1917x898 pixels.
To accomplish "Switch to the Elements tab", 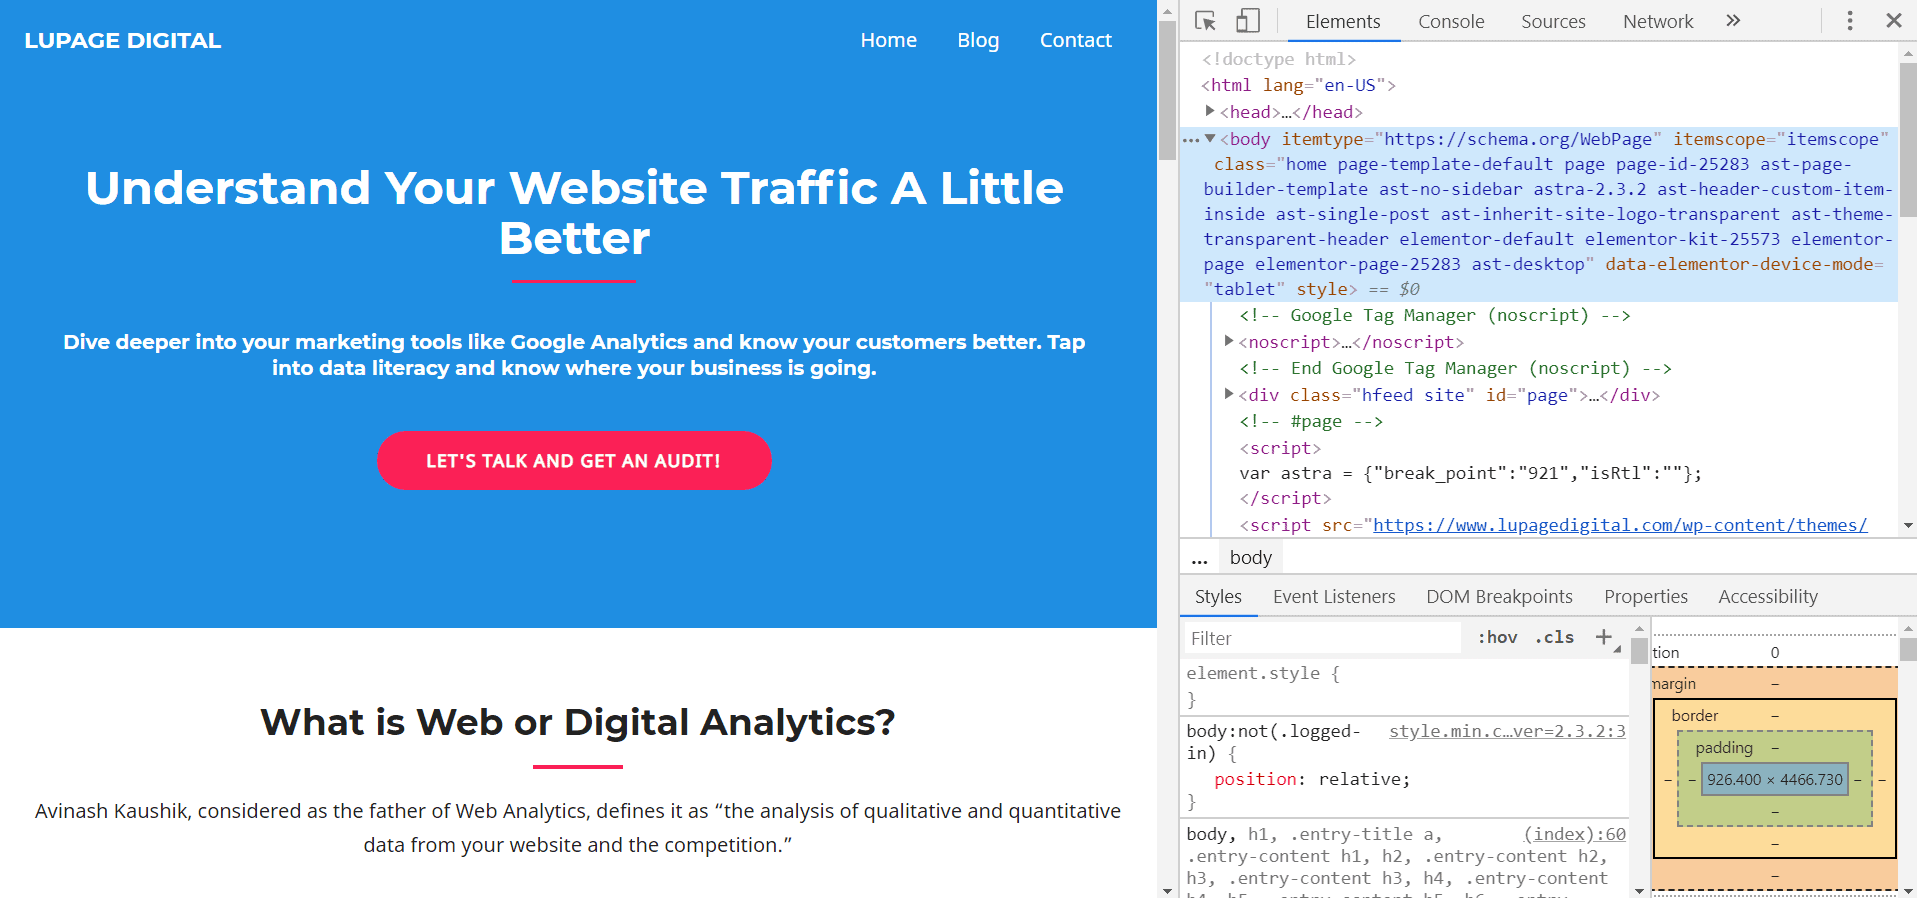I will (1343, 21).
